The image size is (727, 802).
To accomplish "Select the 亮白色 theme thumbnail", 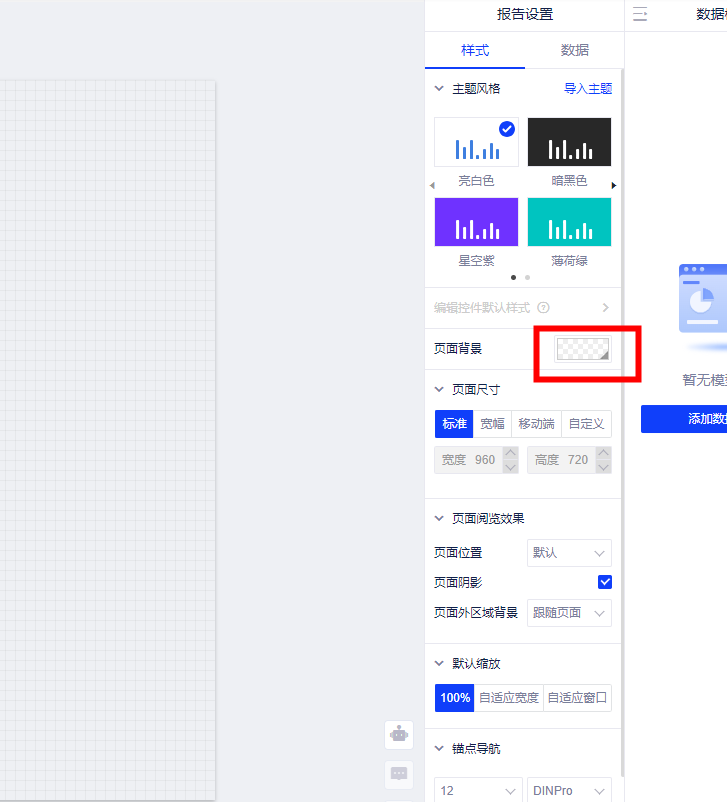I will tap(476, 142).
